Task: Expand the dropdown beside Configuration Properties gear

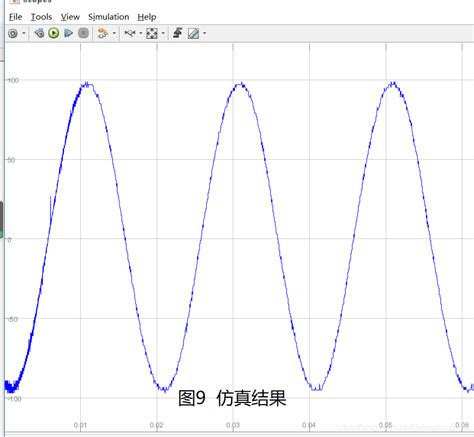Action: coord(24,33)
